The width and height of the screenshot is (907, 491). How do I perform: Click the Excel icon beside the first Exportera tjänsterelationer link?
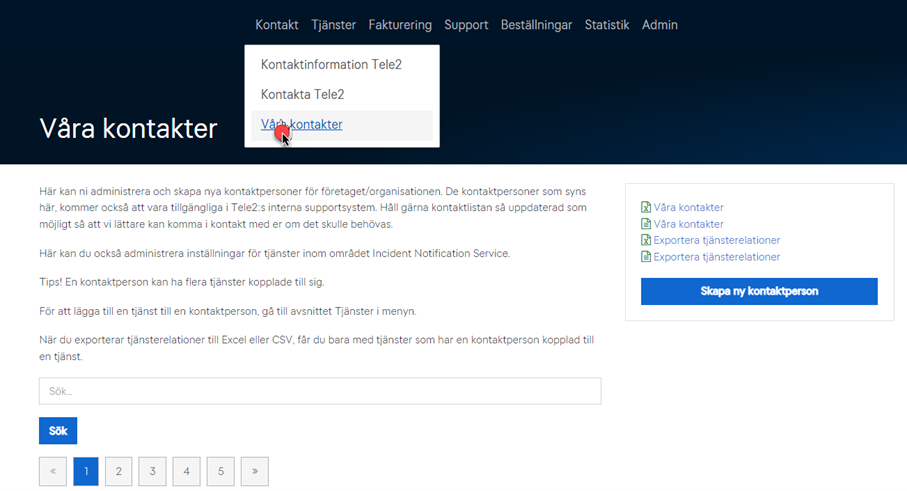(x=646, y=240)
